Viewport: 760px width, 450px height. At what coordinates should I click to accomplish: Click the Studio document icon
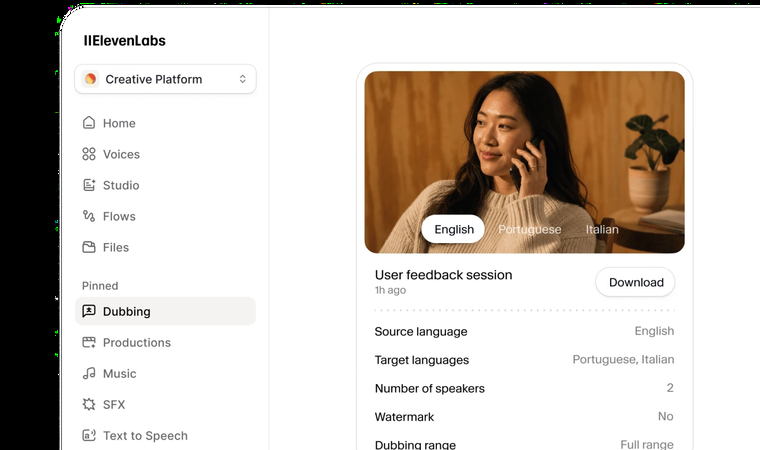tap(89, 185)
